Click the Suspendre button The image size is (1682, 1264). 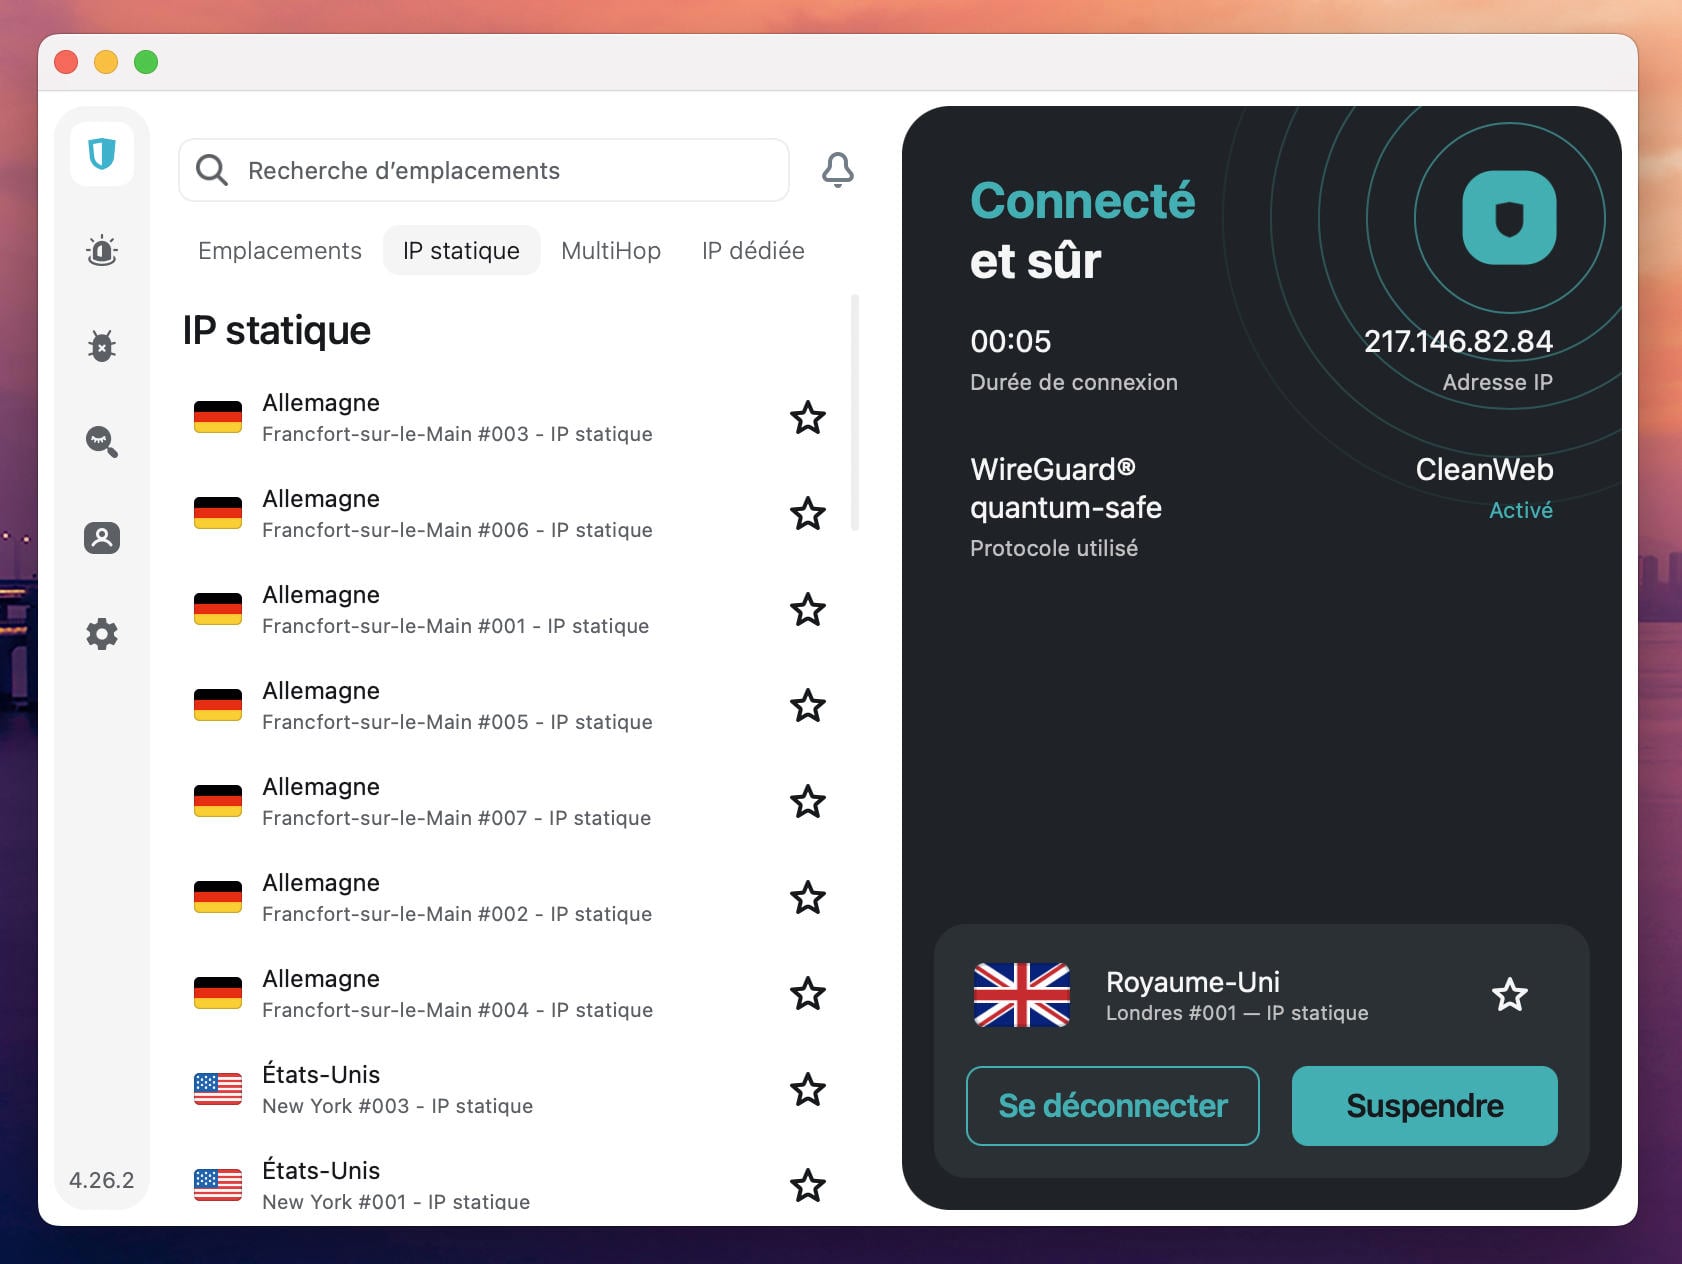pos(1424,1106)
